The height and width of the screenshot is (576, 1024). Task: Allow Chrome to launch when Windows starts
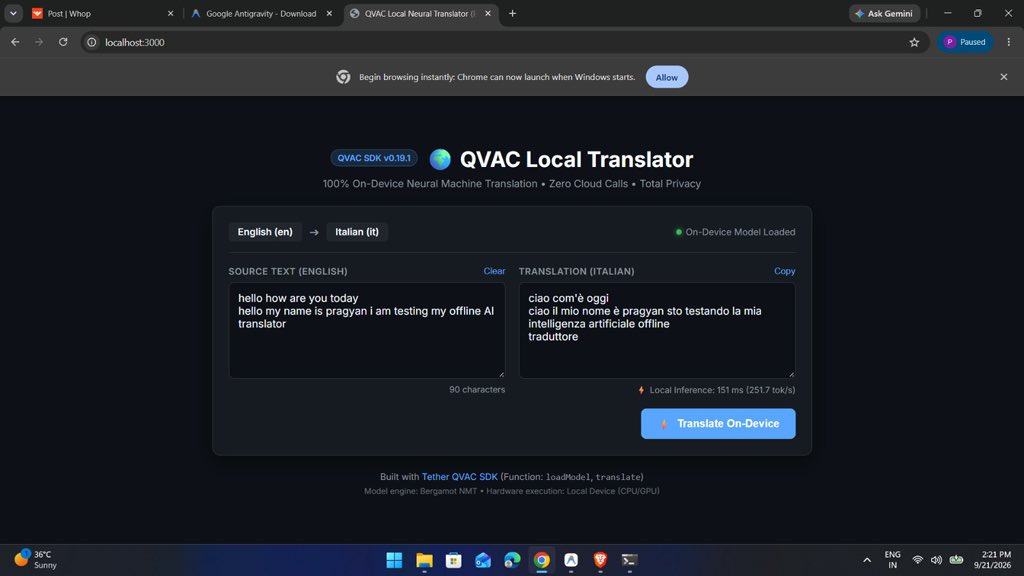pyautogui.click(x=667, y=77)
